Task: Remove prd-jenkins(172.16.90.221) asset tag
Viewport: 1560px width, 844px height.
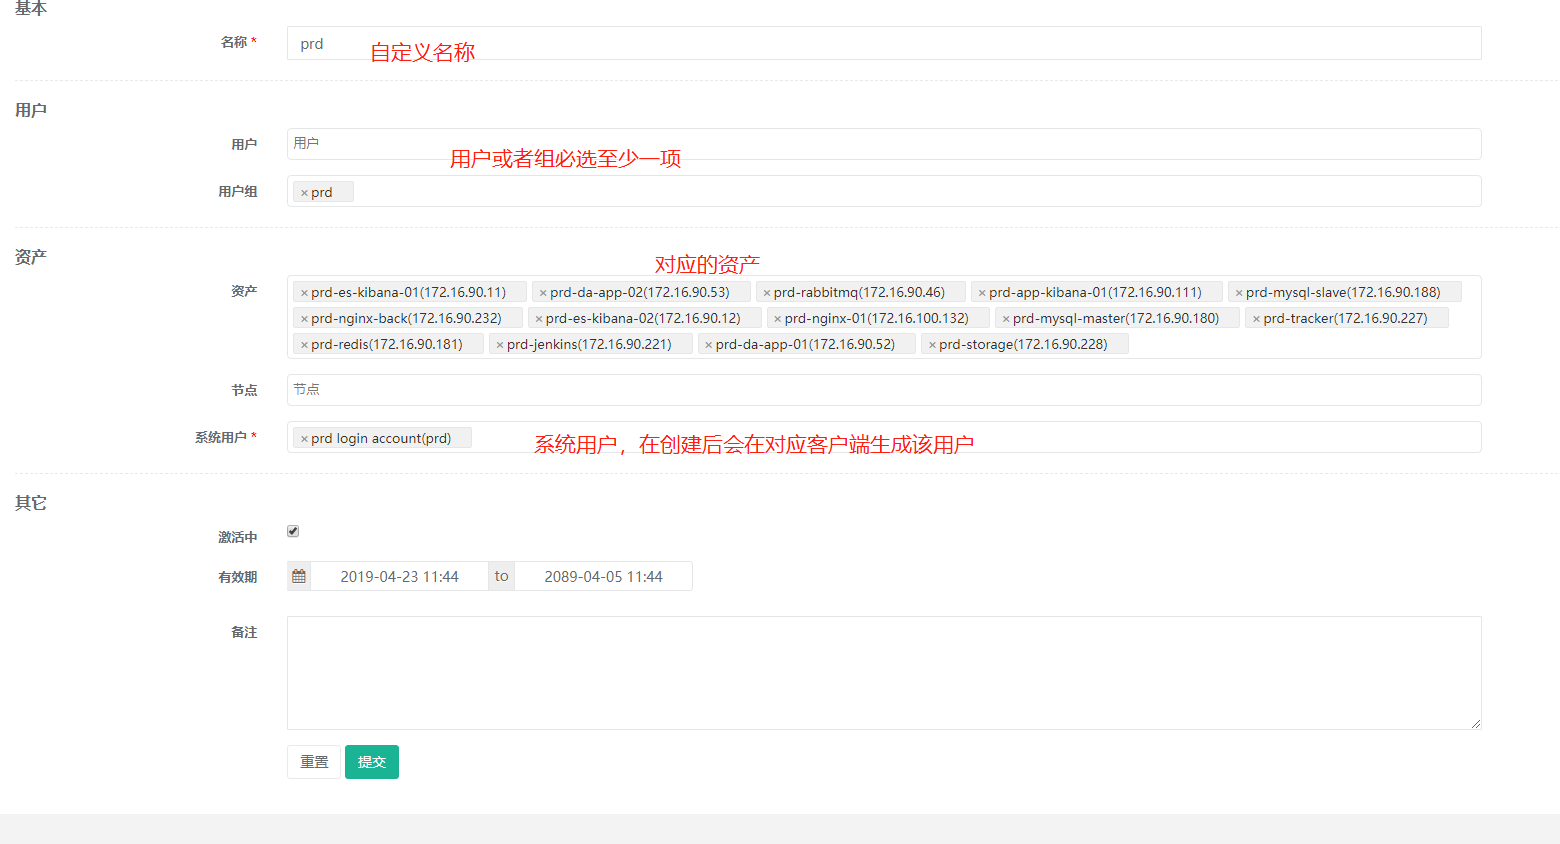Action: click(x=500, y=345)
